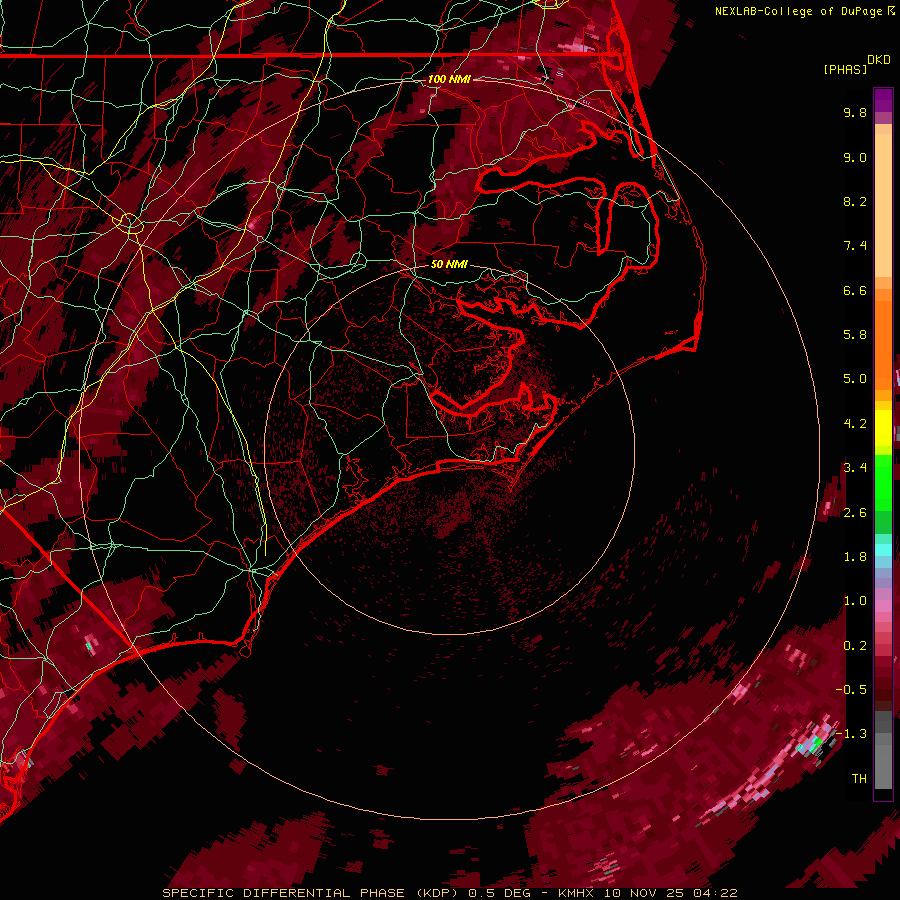Pick the cyan band of the color bar
Image resolution: width=900 pixels, height=900 pixels.
pos(883,550)
